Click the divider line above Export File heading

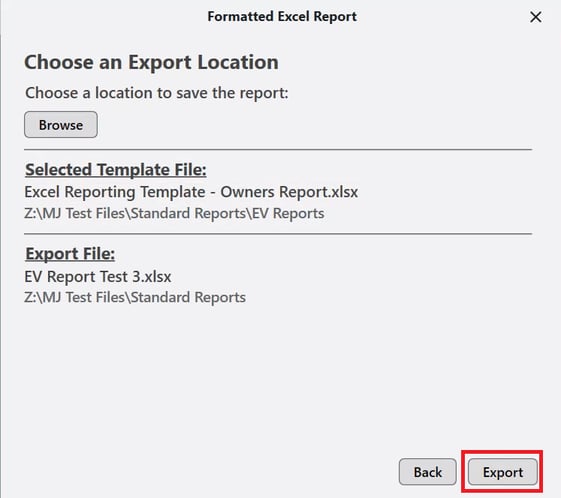(x=278, y=234)
